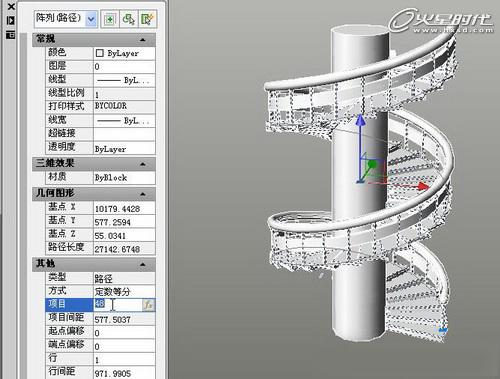Click the 项目 count input field
This screenshot has width=500, height=379.
point(118,305)
